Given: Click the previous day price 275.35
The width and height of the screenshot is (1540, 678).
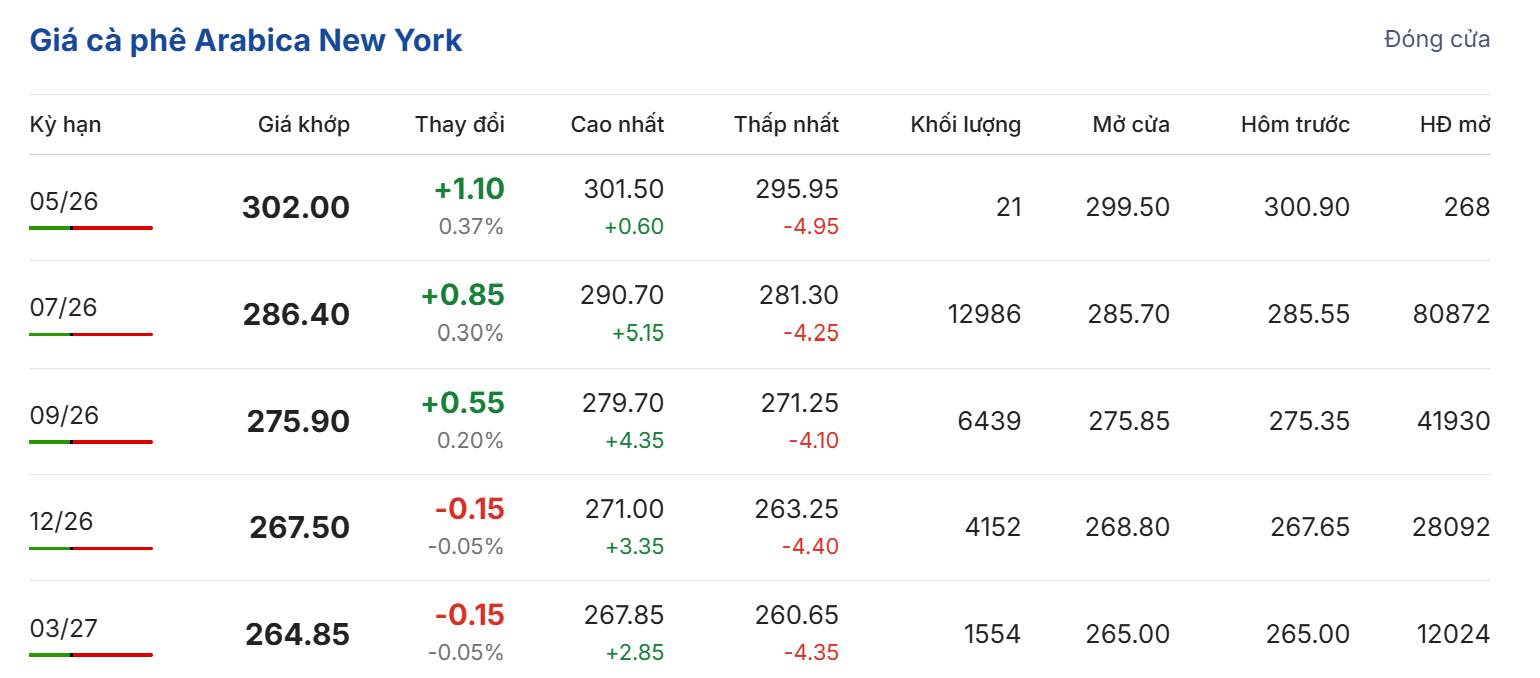Looking at the screenshot, I should pyautogui.click(x=1309, y=421).
